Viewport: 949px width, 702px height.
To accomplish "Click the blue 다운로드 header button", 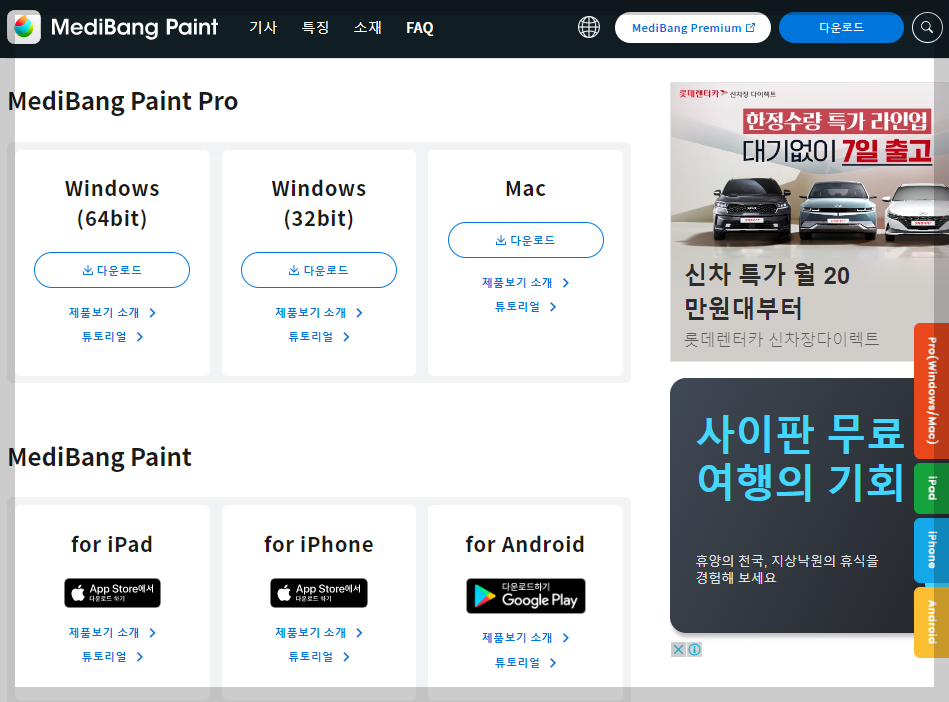I will (x=841, y=28).
